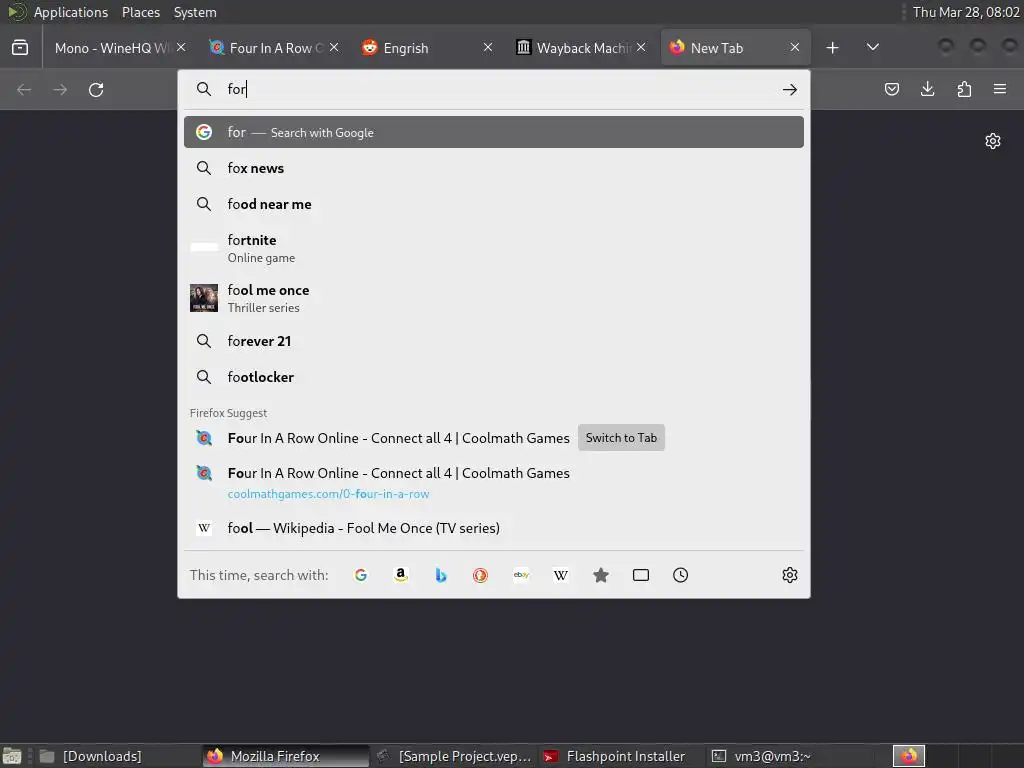1024x768 pixels.
Task: Click Switch to Tab button
Action: (x=621, y=438)
